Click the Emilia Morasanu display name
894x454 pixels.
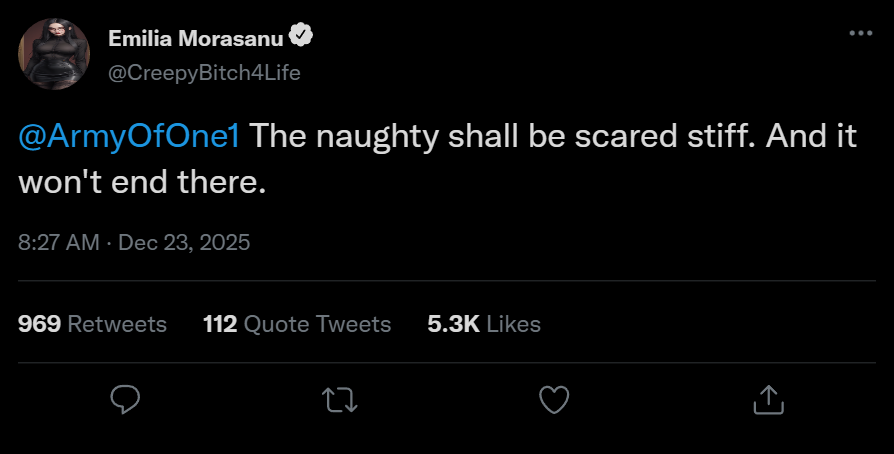pyautogui.click(x=194, y=39)
